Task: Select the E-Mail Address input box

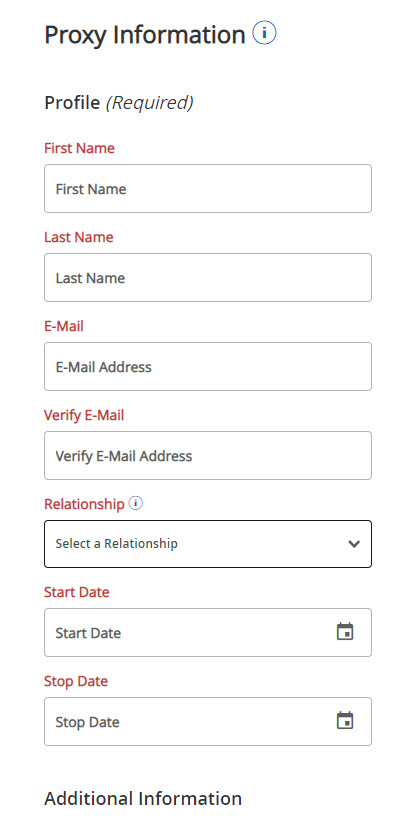Action: pos(208,366)
